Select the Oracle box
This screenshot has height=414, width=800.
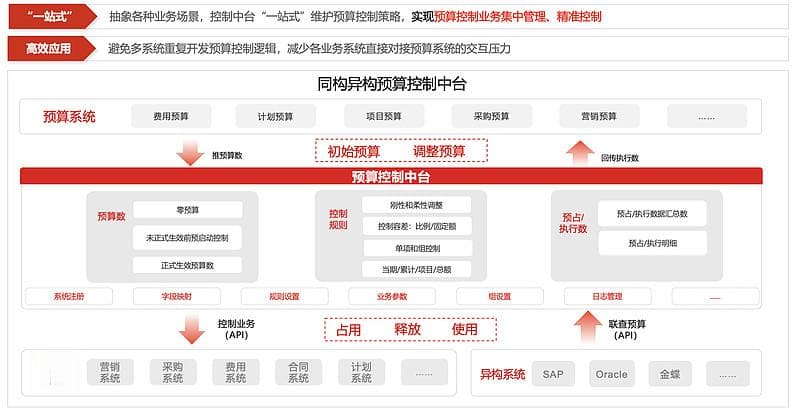(x=612, y=374)
